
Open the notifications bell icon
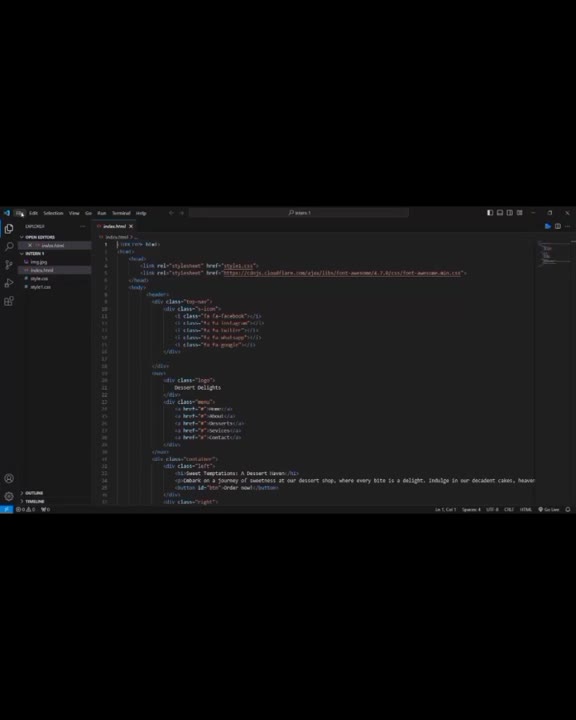tap(568, 509)
